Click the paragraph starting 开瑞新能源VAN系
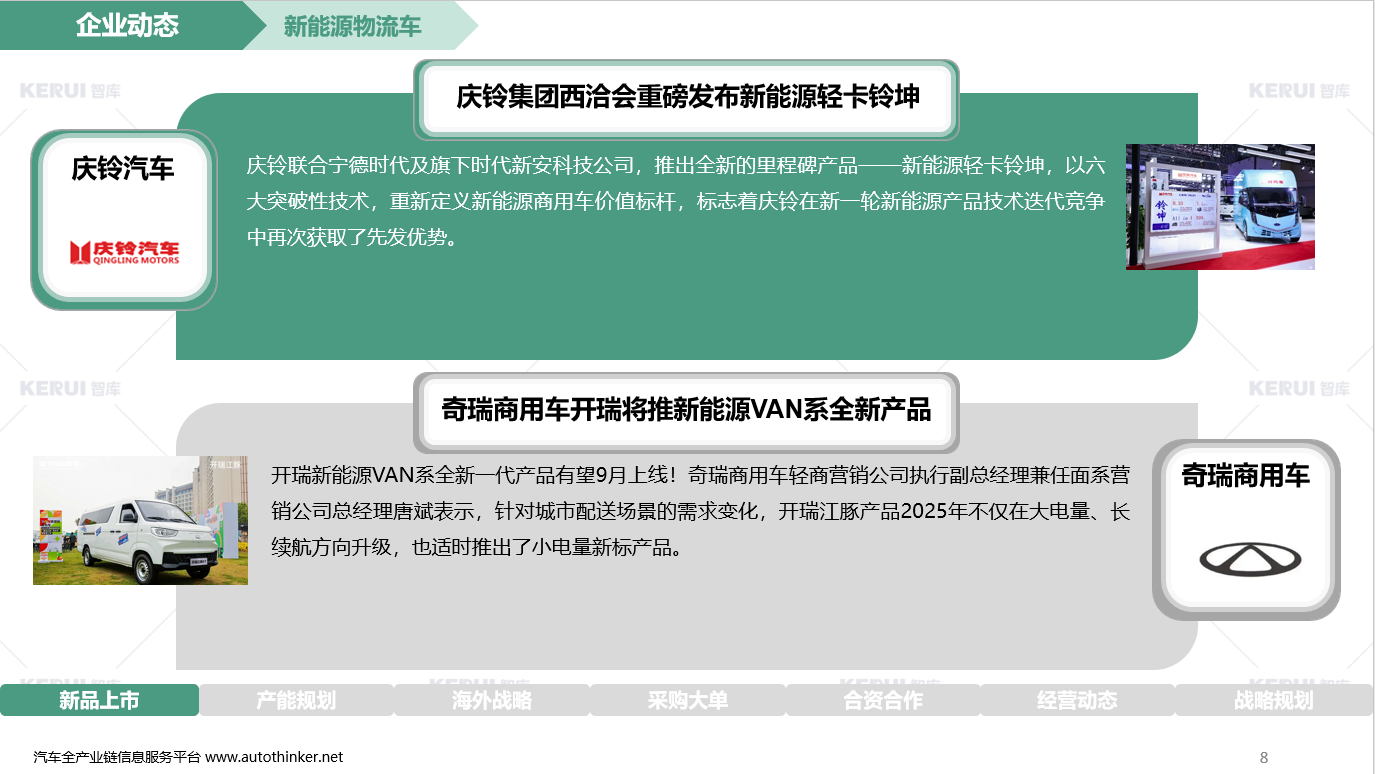 tap(701, 511)
